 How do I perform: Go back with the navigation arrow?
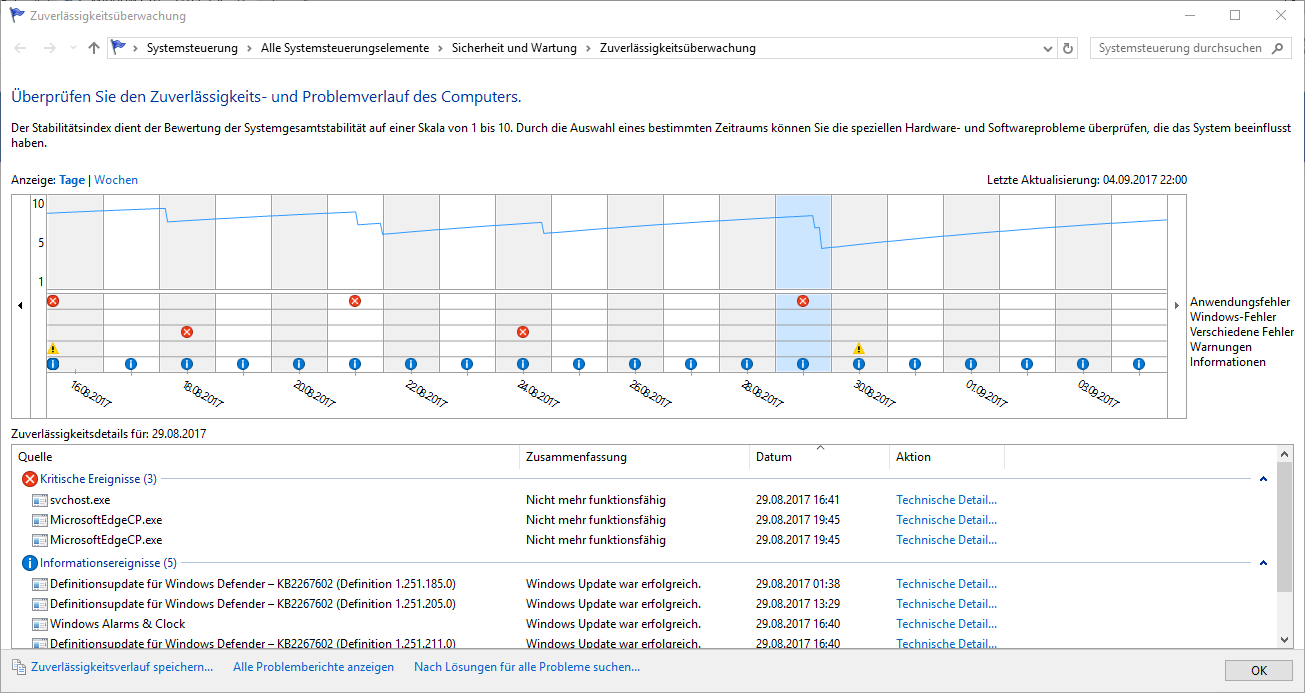pyautogui.click(x=21, y=48)
